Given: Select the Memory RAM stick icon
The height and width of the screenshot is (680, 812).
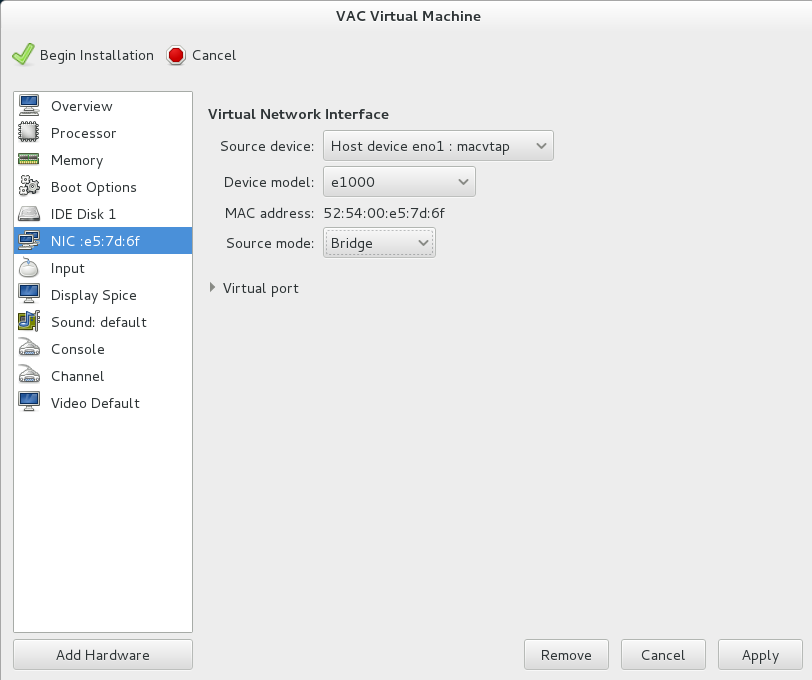Looking at the screenshot, I should click(x=29, y=160).
